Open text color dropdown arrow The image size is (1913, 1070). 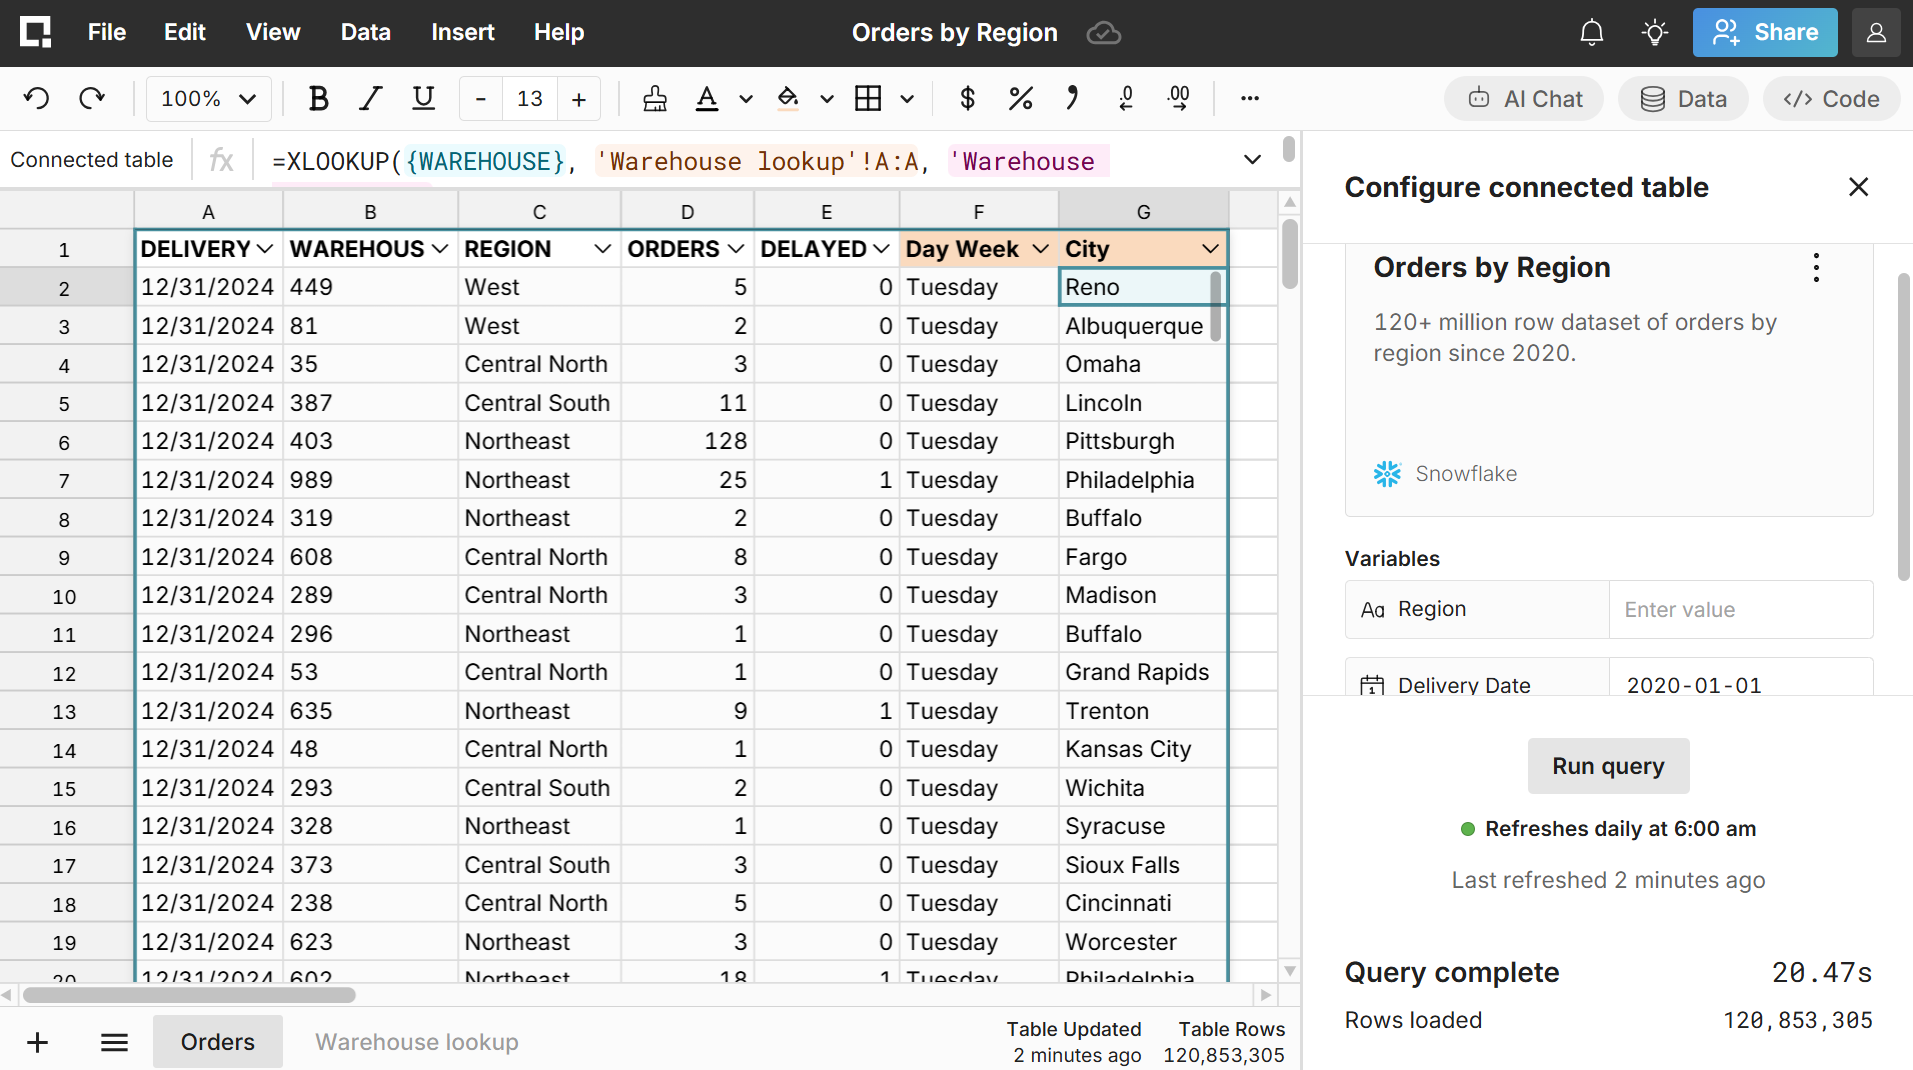pyautogui.click(x=746, y=98)
